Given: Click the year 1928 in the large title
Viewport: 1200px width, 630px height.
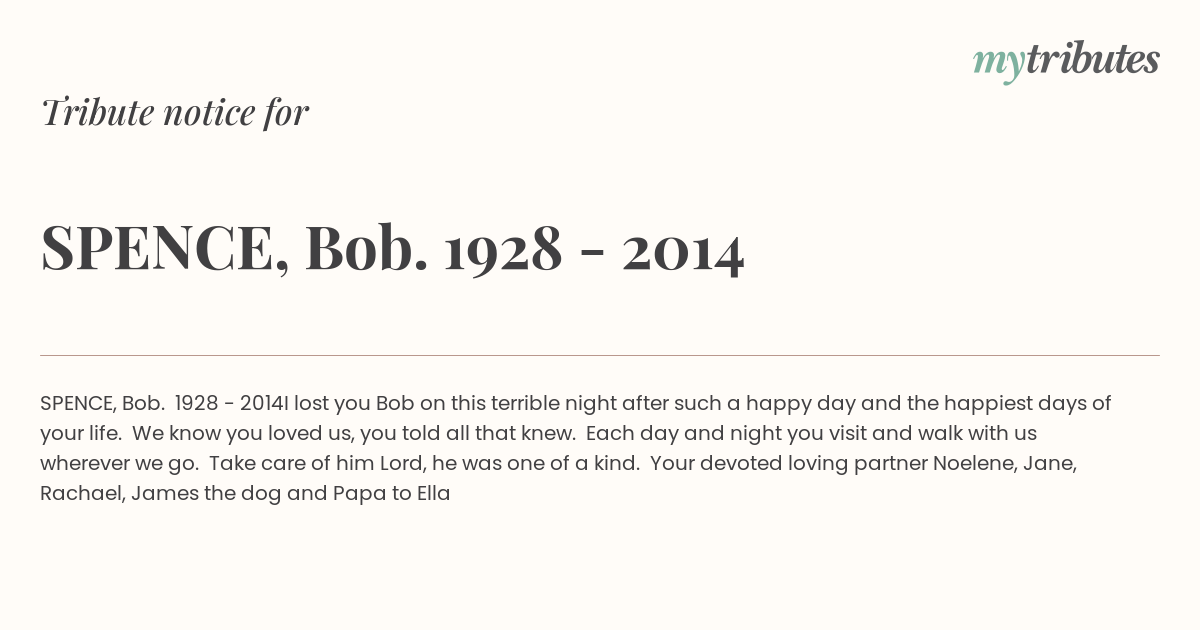Looking at the screenshot, I should 503,250.
